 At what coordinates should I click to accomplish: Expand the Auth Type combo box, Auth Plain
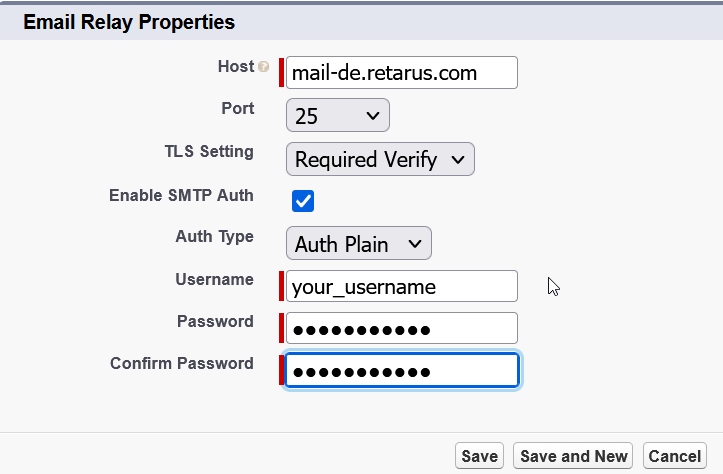tap(358, 244)
